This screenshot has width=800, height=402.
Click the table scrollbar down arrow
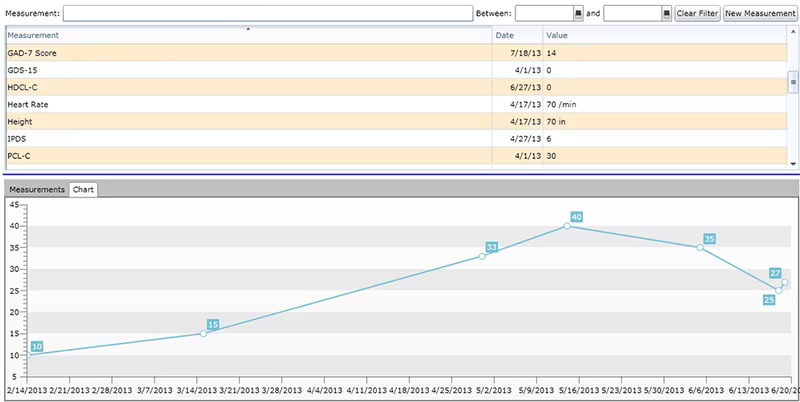click(793, 164)
